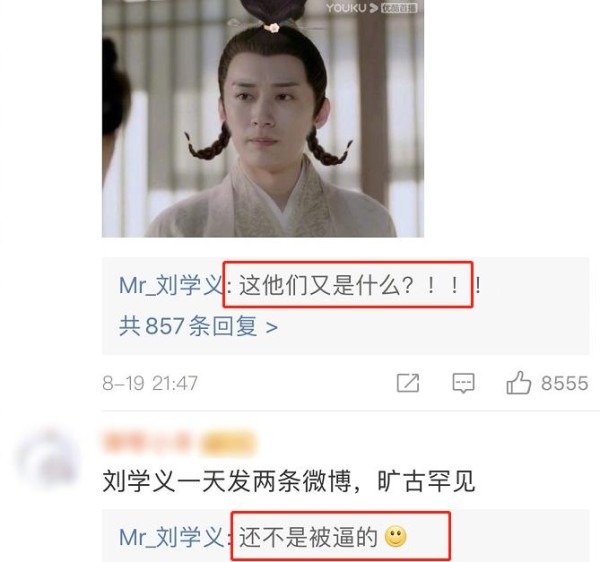Click the blurred commenter username
Viewport: 600px width, 562px height.
pos(147,442)
